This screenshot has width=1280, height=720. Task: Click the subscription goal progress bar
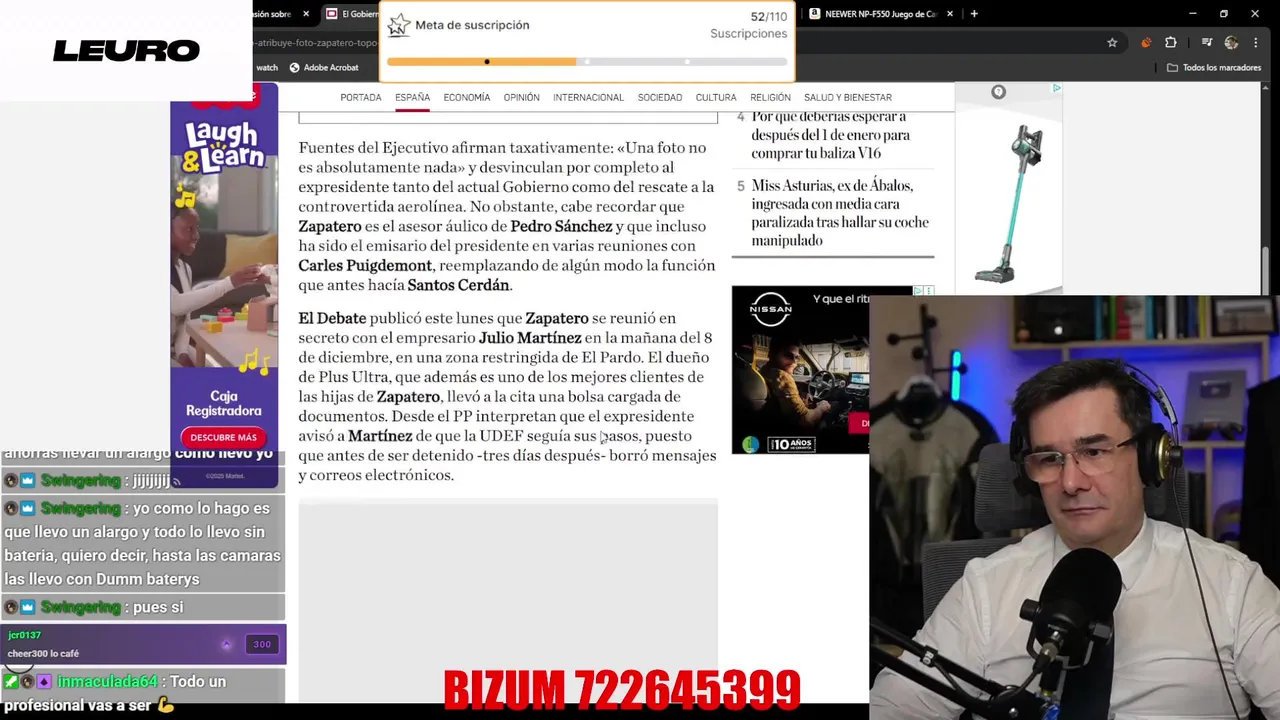(x=587, y=62)
